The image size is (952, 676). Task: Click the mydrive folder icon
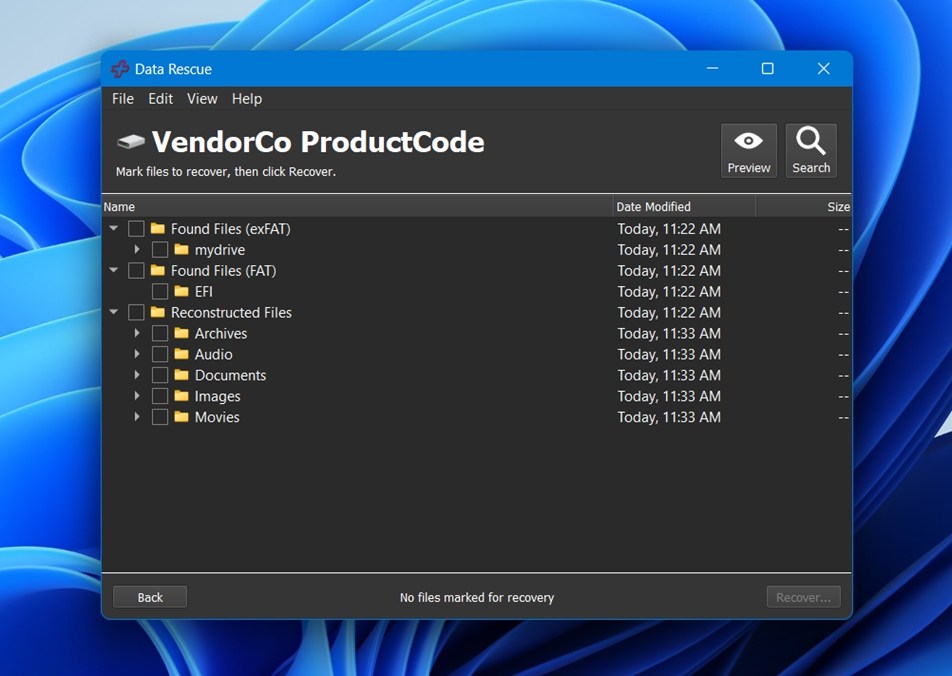pos(182,249)
